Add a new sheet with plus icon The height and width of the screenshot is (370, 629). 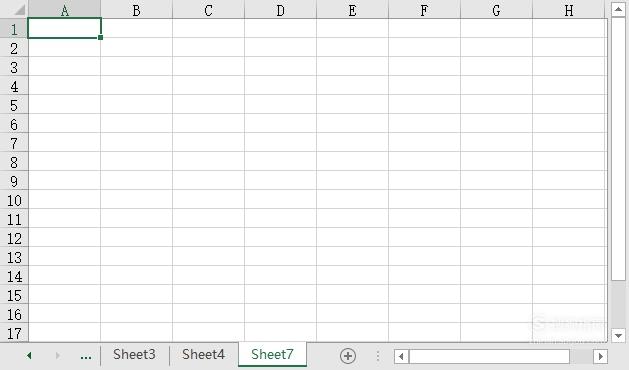(x=348, y=356)
